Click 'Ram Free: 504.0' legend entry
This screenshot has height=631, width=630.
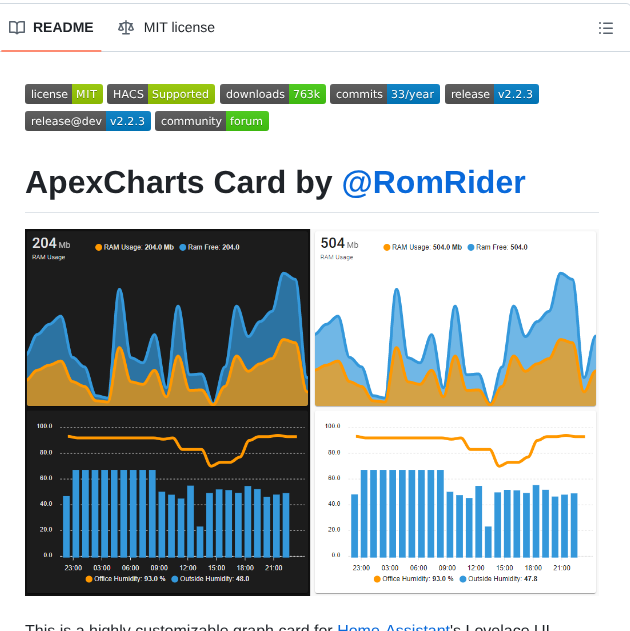(497, 247)
